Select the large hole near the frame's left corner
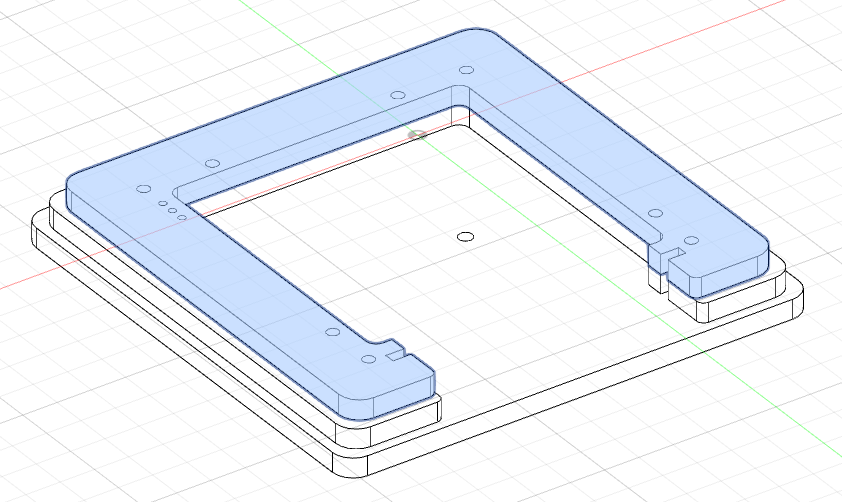 click(x=142, y=188)
